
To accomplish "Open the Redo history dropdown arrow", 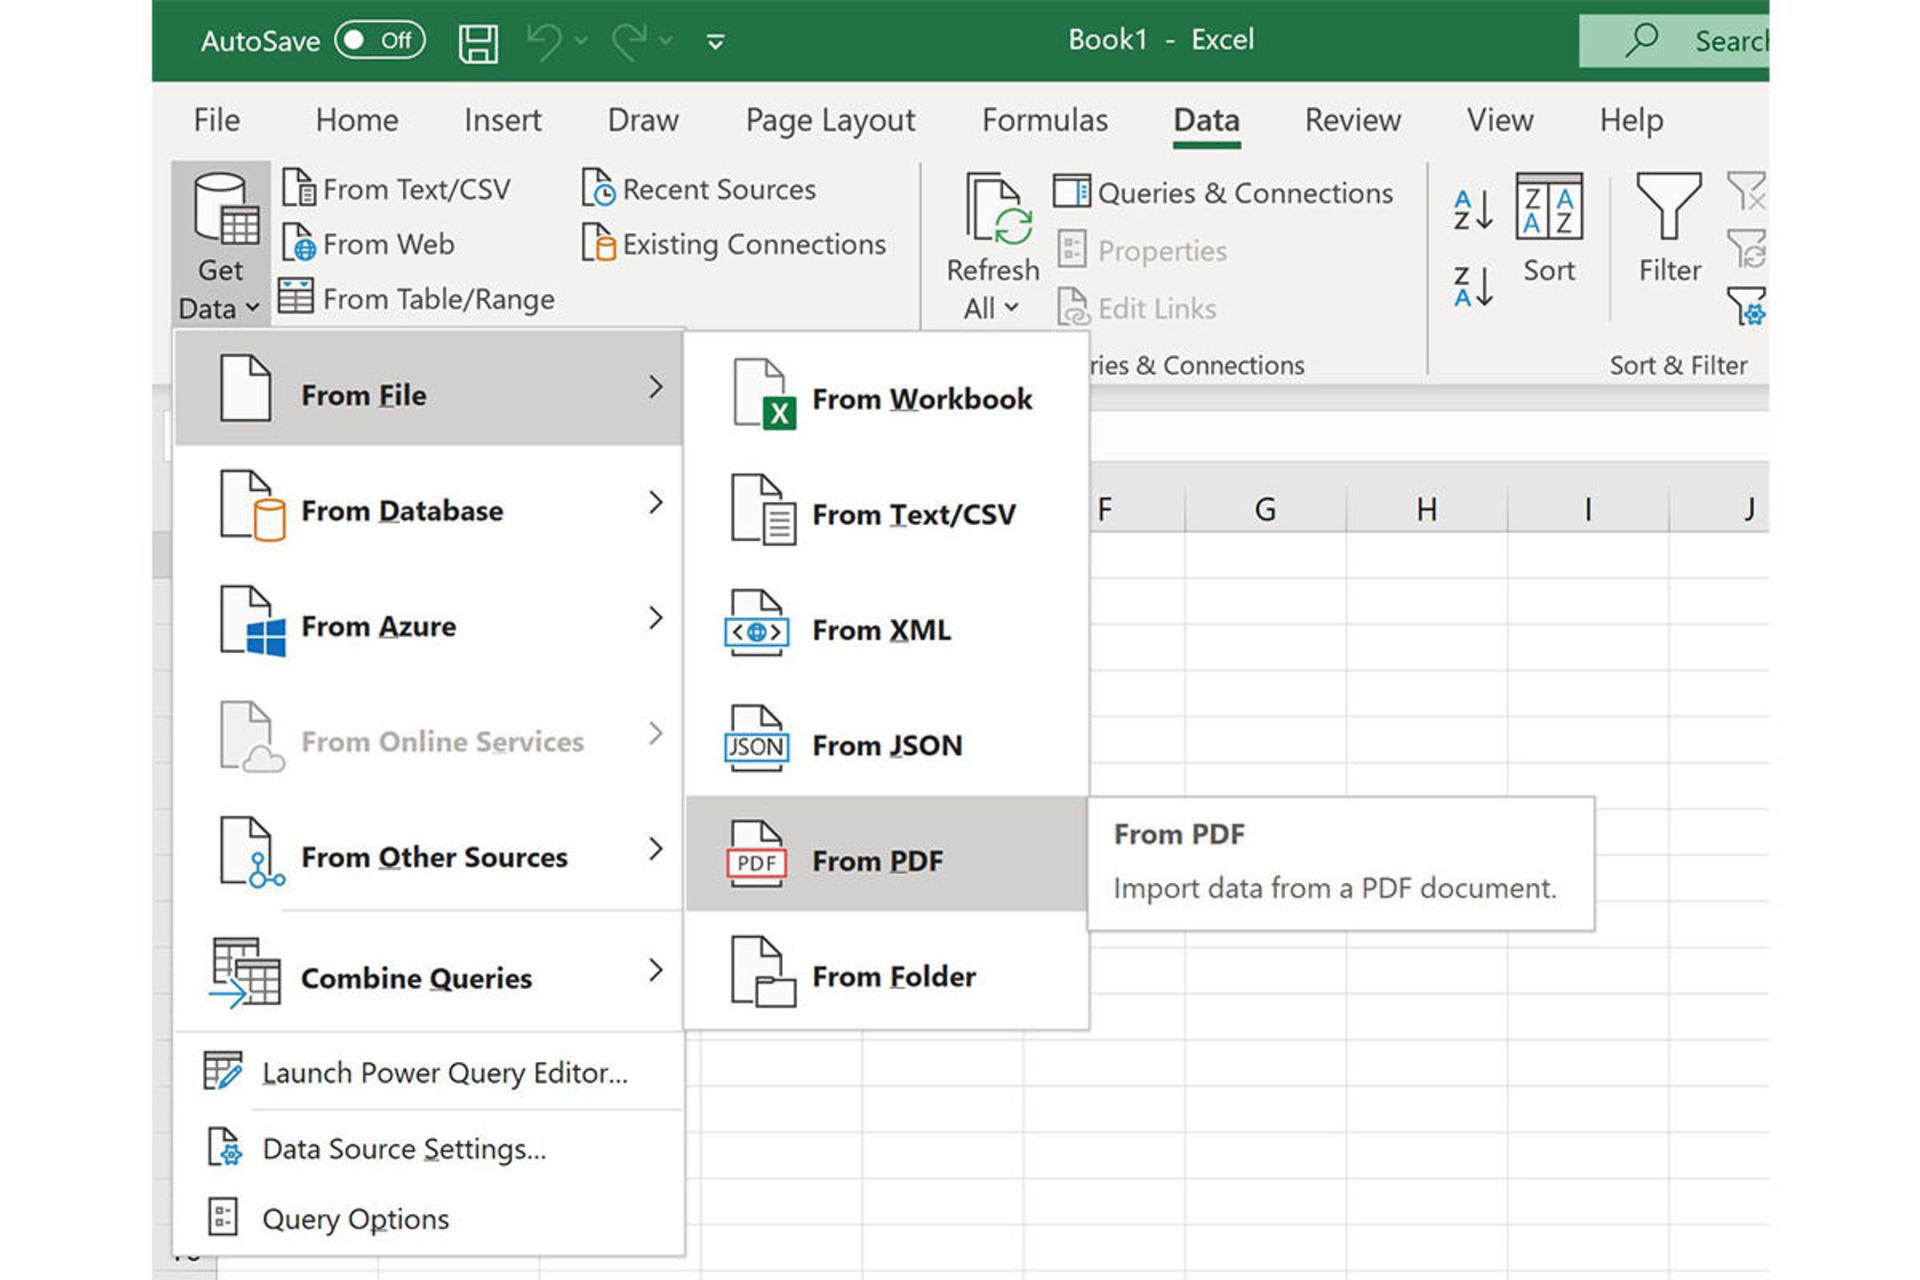I will click(x=665, y=41).
